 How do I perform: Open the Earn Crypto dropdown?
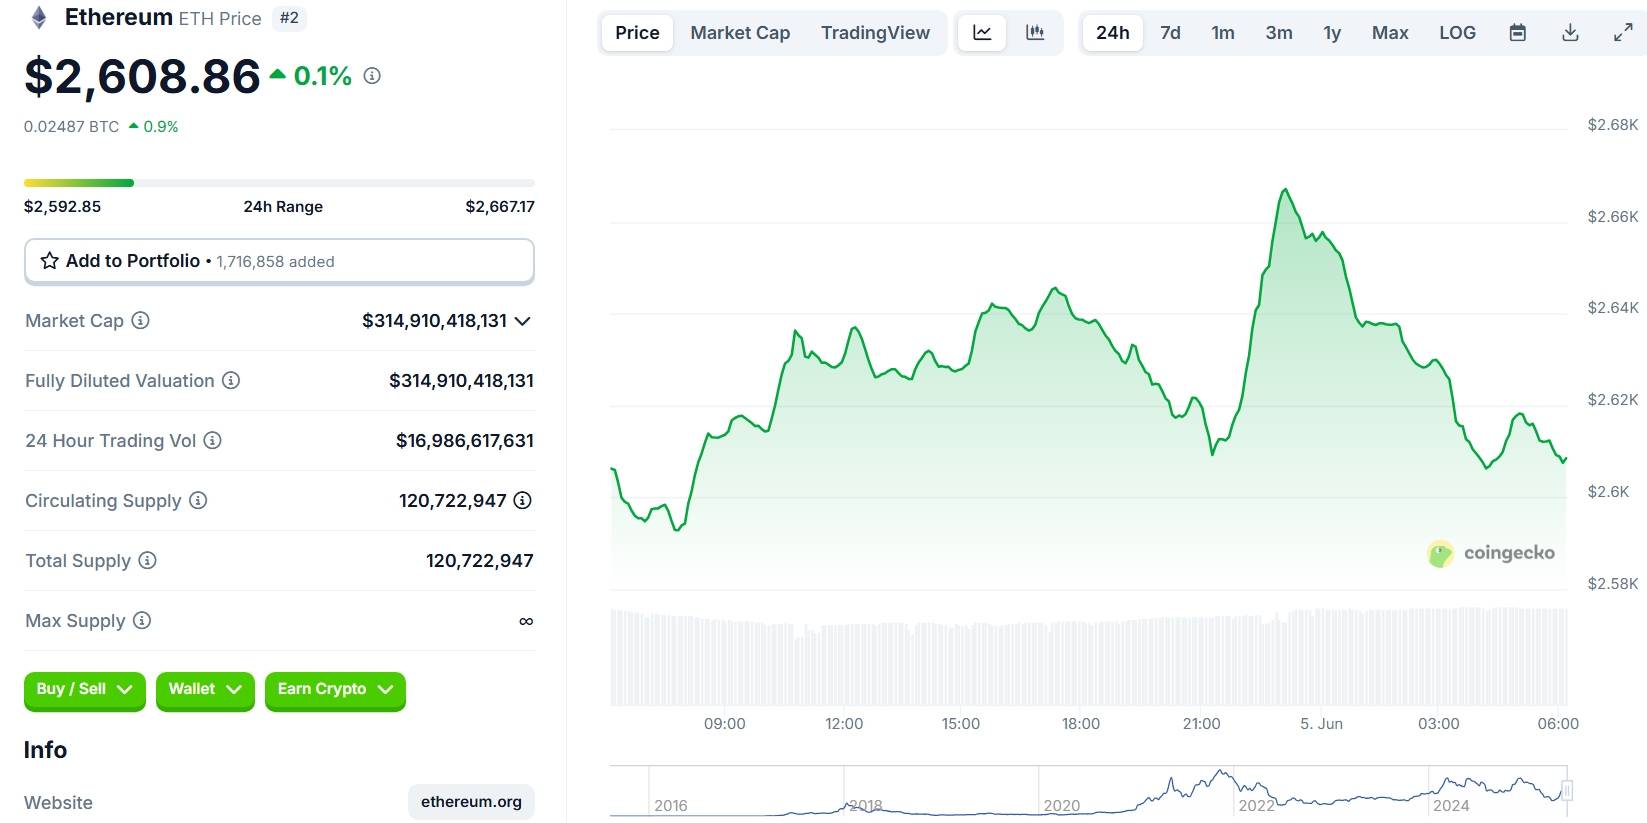[334, 689]
